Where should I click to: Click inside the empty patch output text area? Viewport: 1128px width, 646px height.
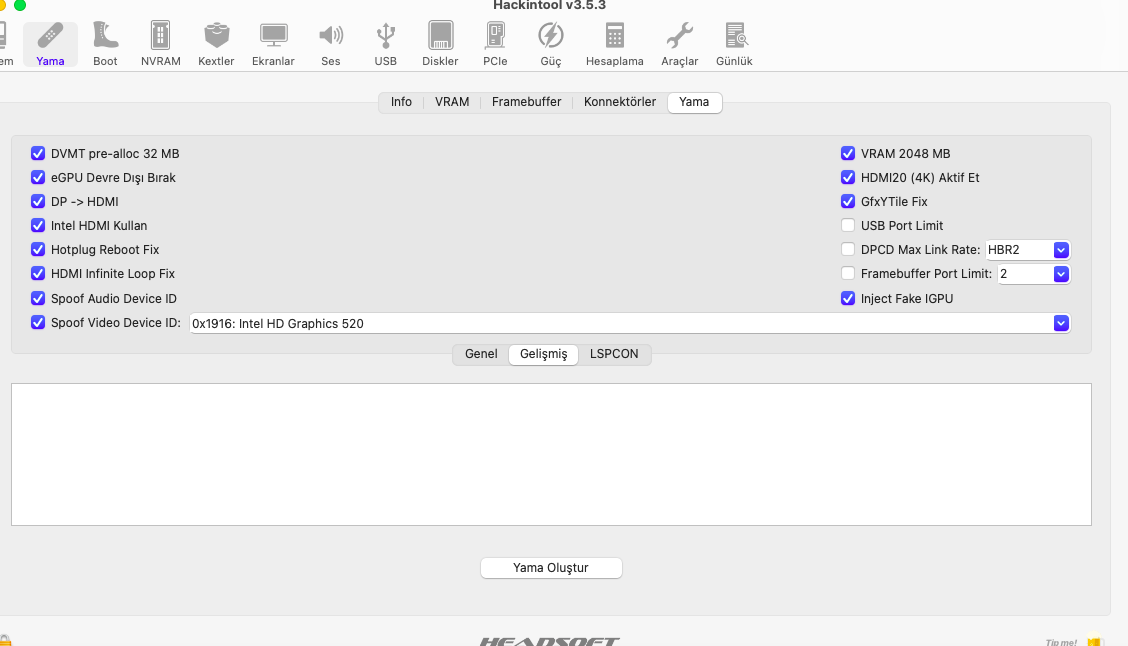551,454
